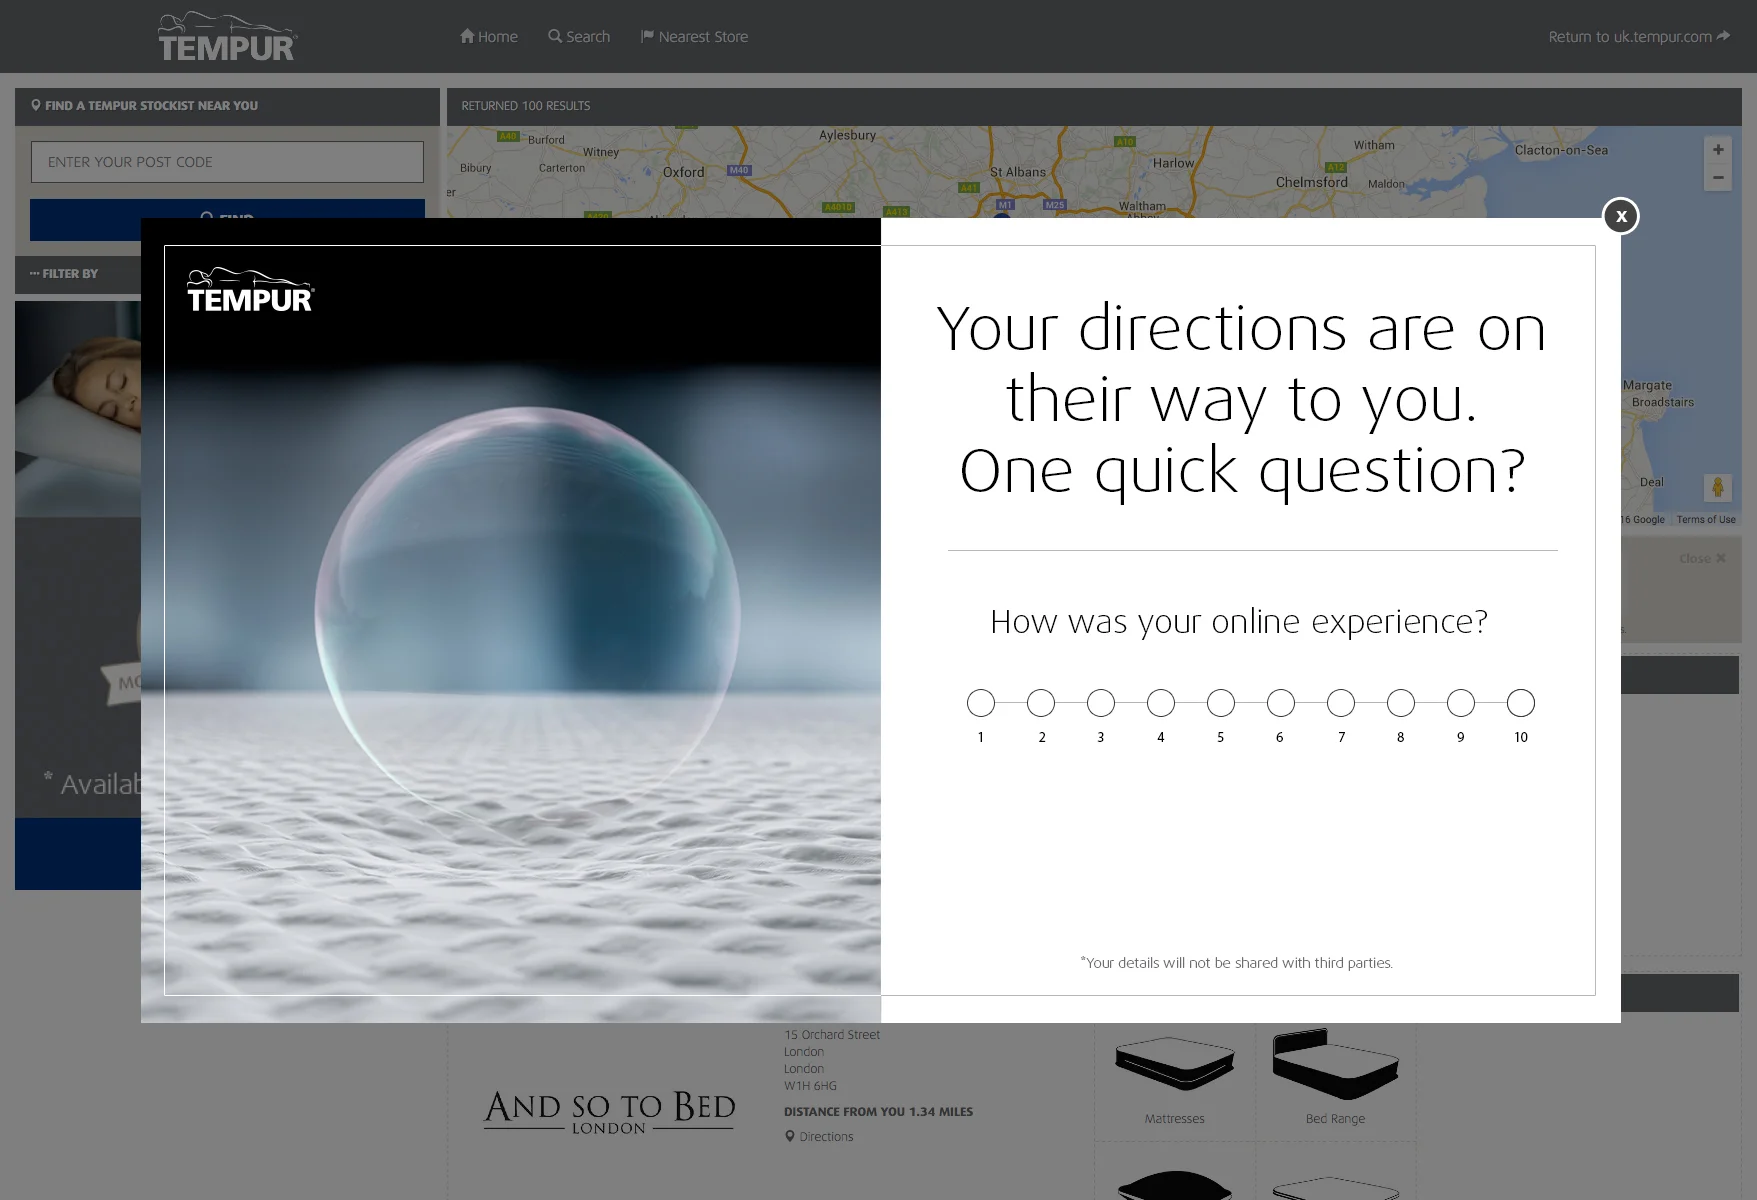Viewport: 1757px width, 1200px height.
Task: Select rating 10 for online experience
Action: [x=1521, y=703]
